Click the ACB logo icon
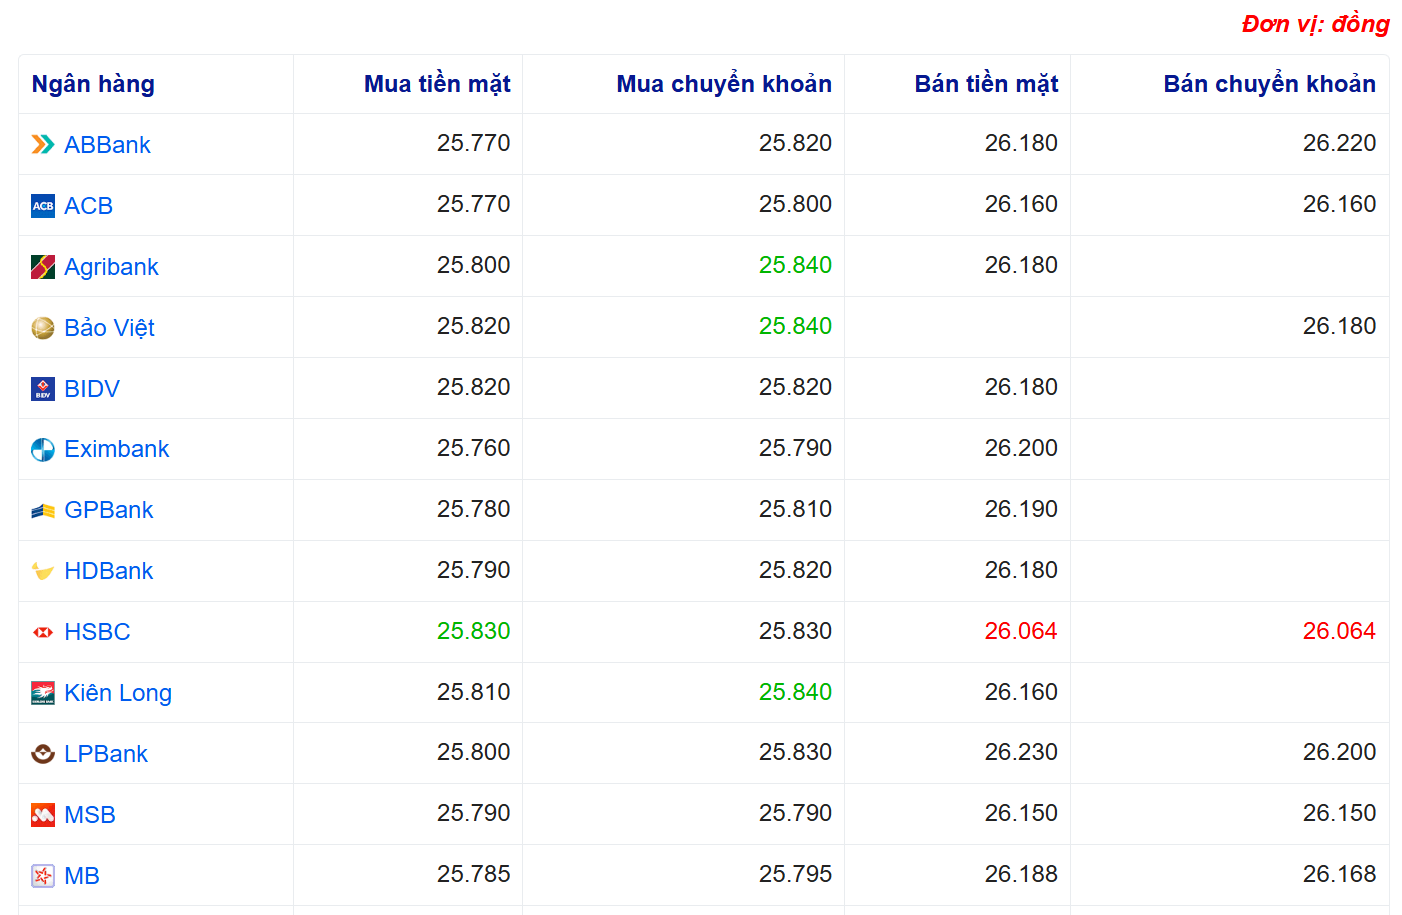The image size is (1402, 915). point(43,206)
